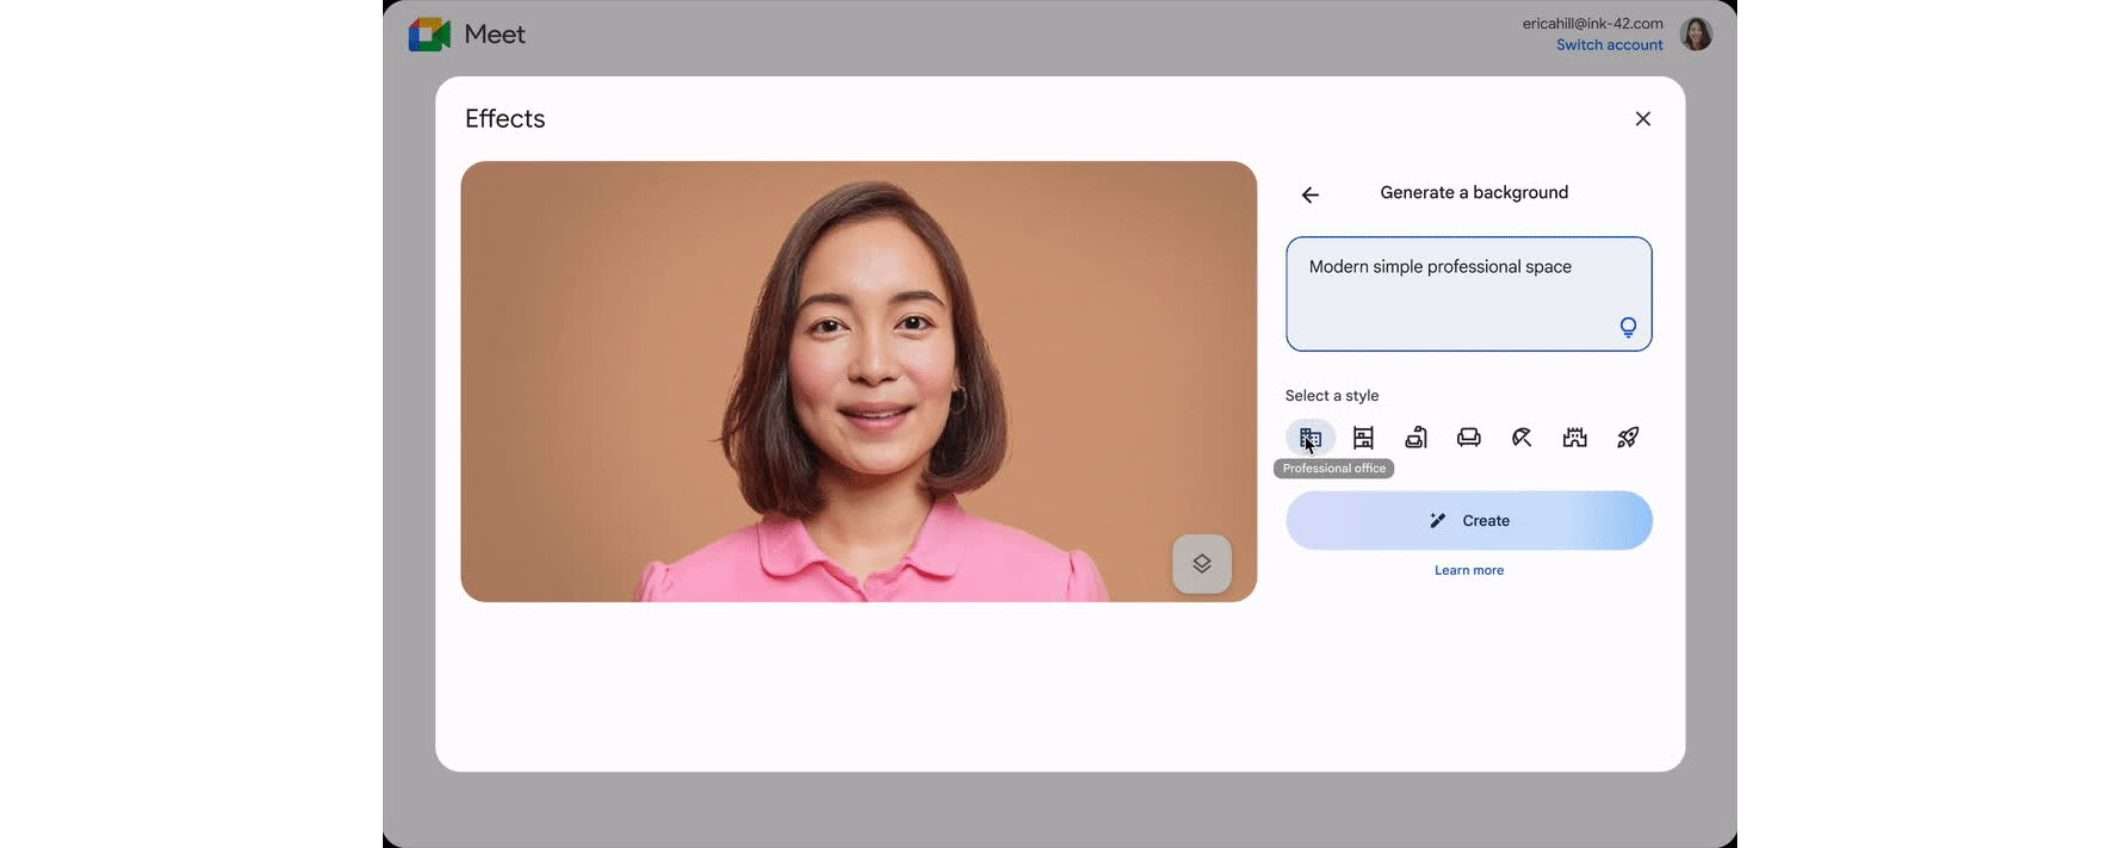2120x848 pixels.
Task: Go back using the left arrow
Action: (1310, 195)
